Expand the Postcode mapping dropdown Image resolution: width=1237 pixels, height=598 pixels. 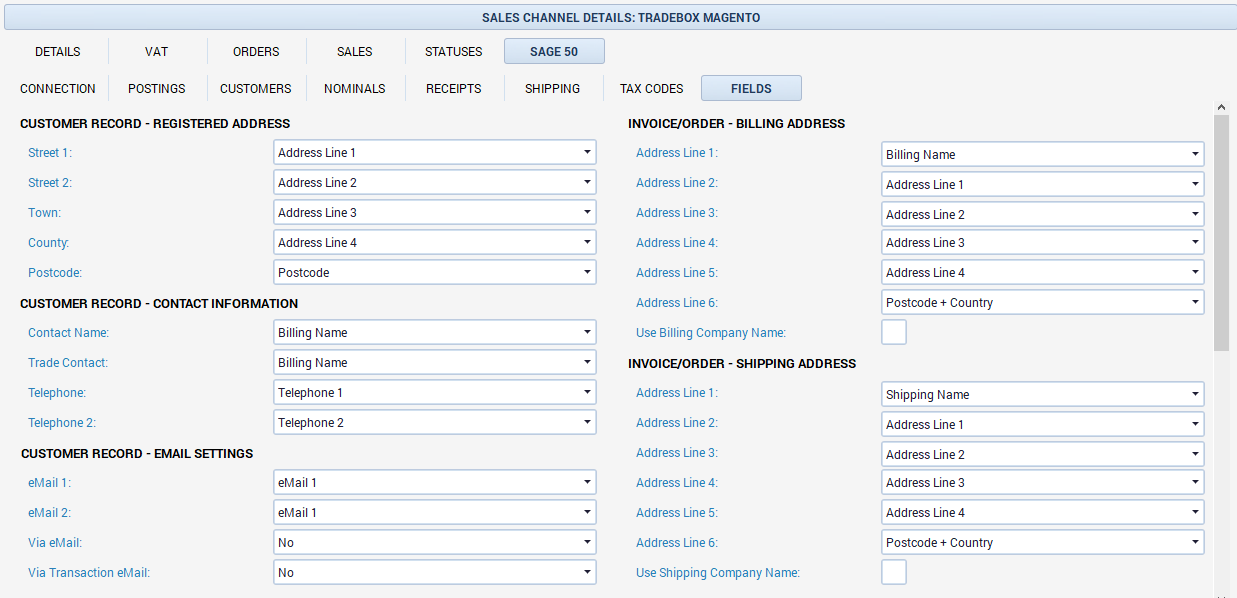[x=434, y=273]
